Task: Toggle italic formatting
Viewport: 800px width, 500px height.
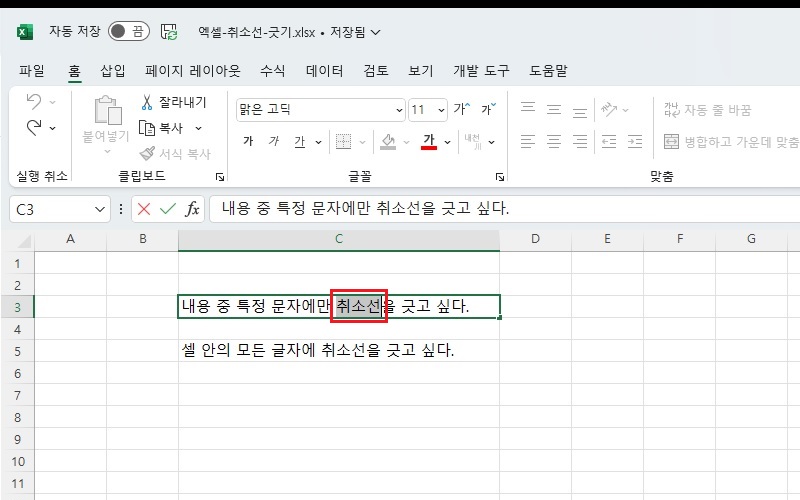Action: click(274, 141)
